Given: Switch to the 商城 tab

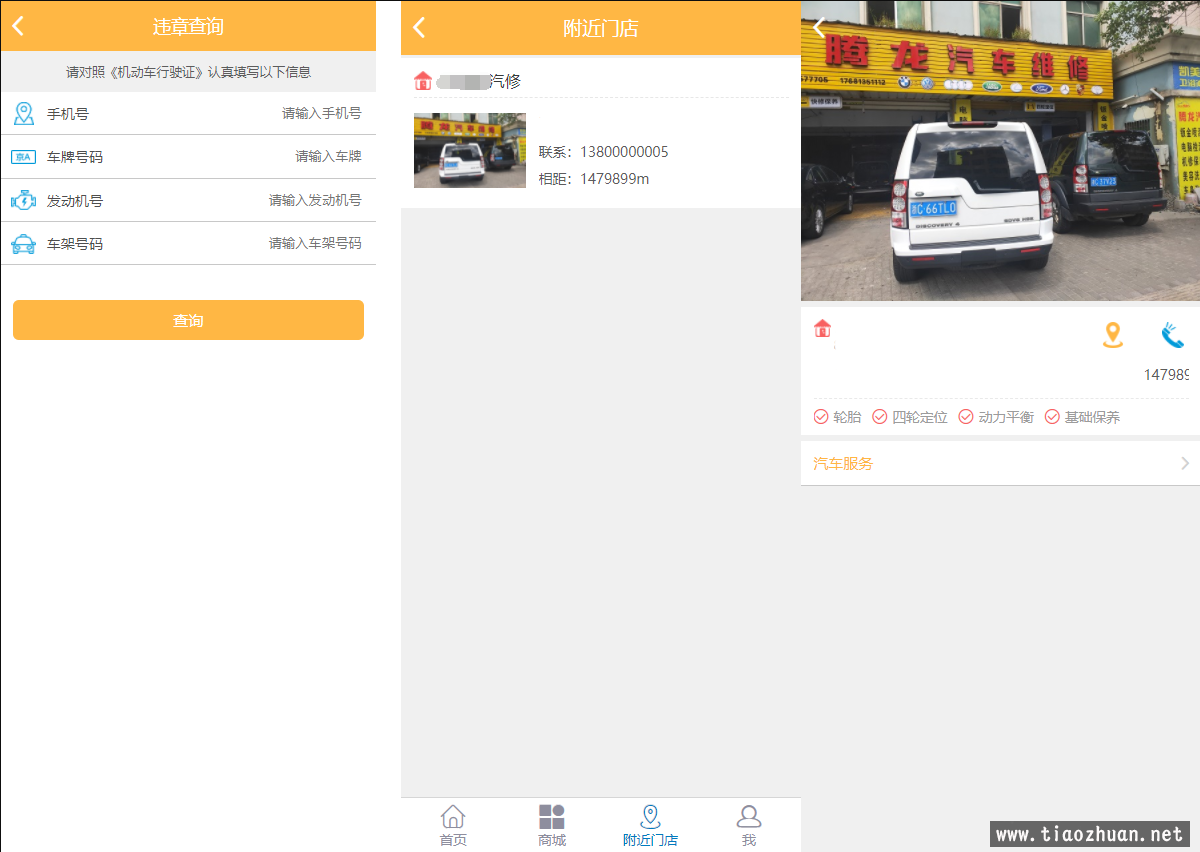Looking at the screenshot, I should pyautogui.click(x=552, y=825).
